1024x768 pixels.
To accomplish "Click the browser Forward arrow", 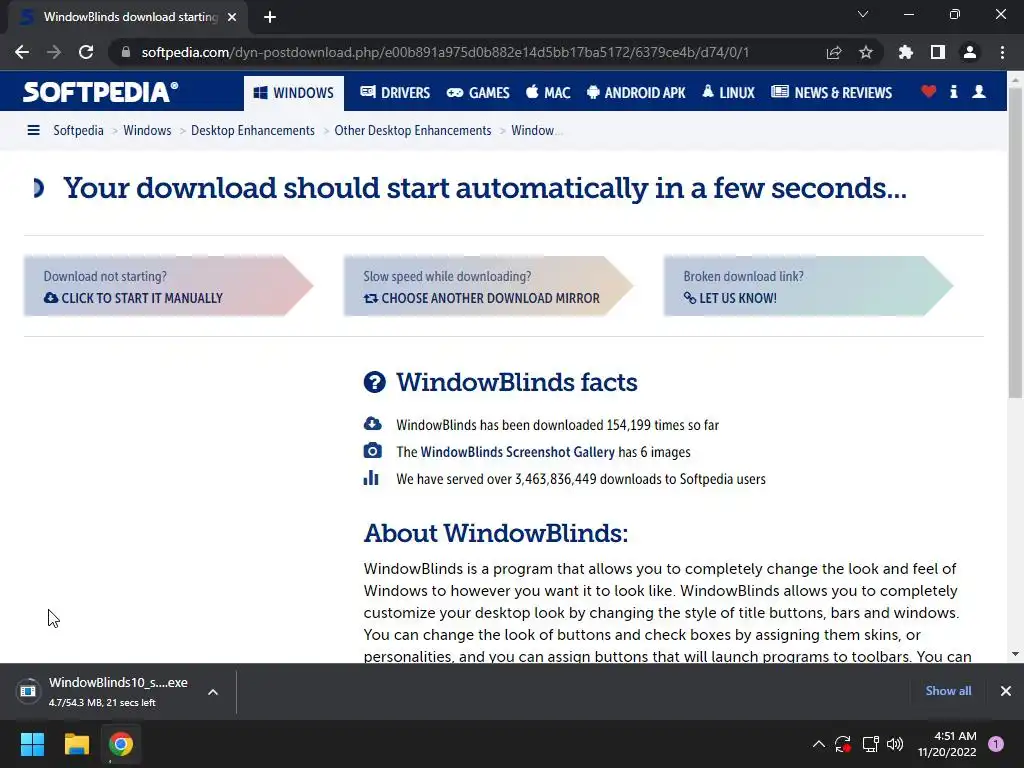I will [54, 52].
